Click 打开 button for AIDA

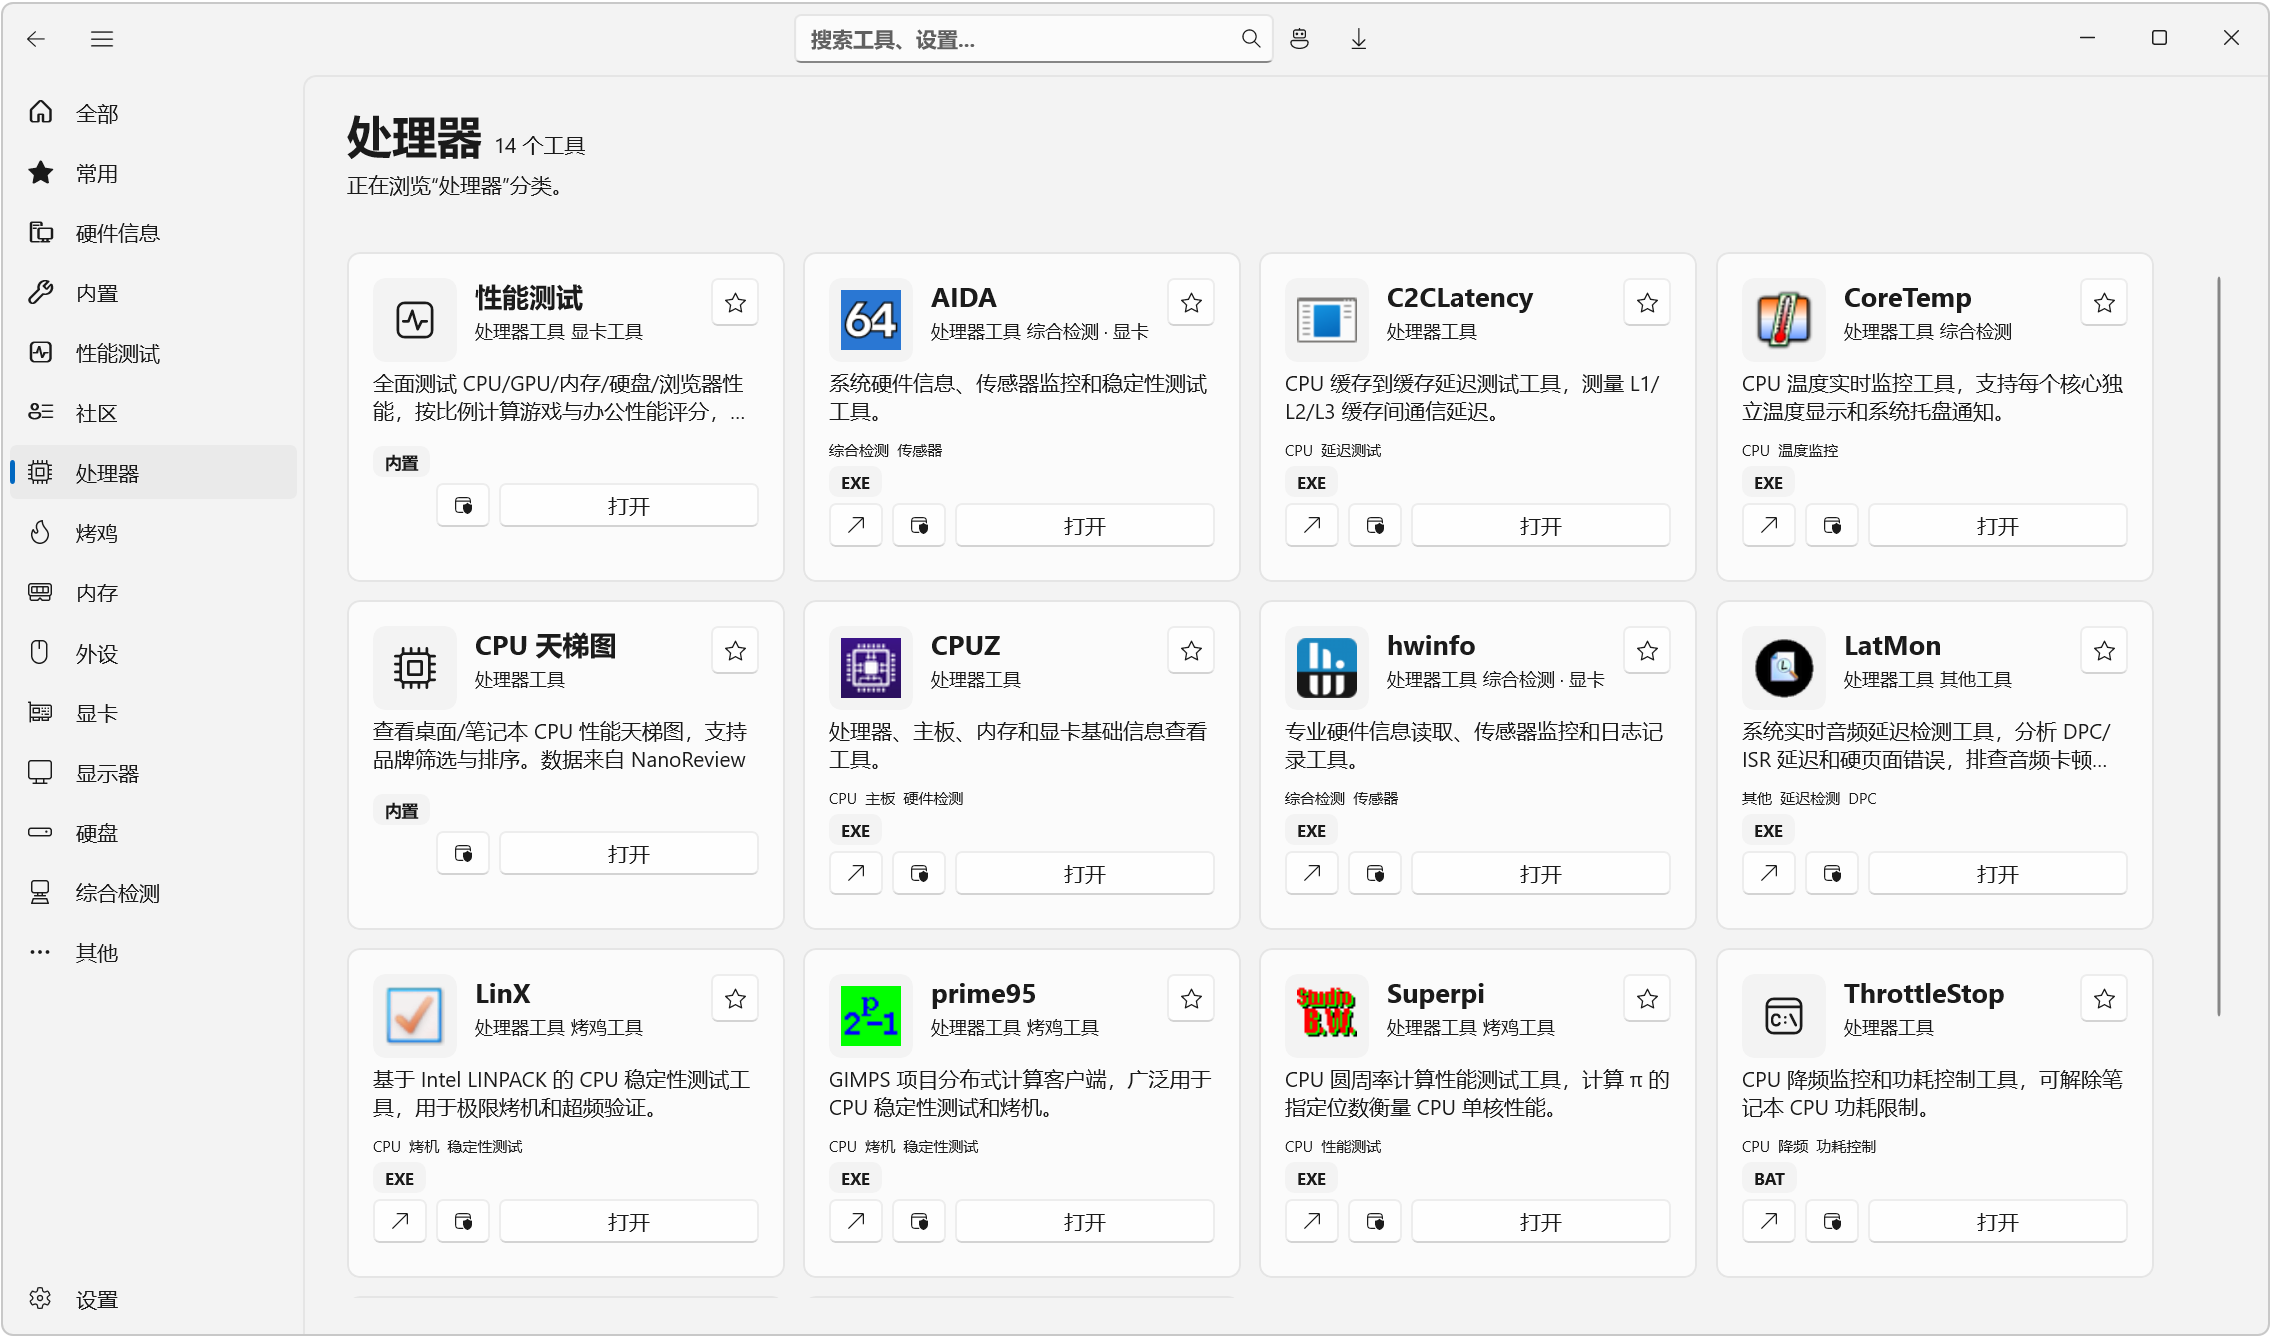tap(1085, 526)
